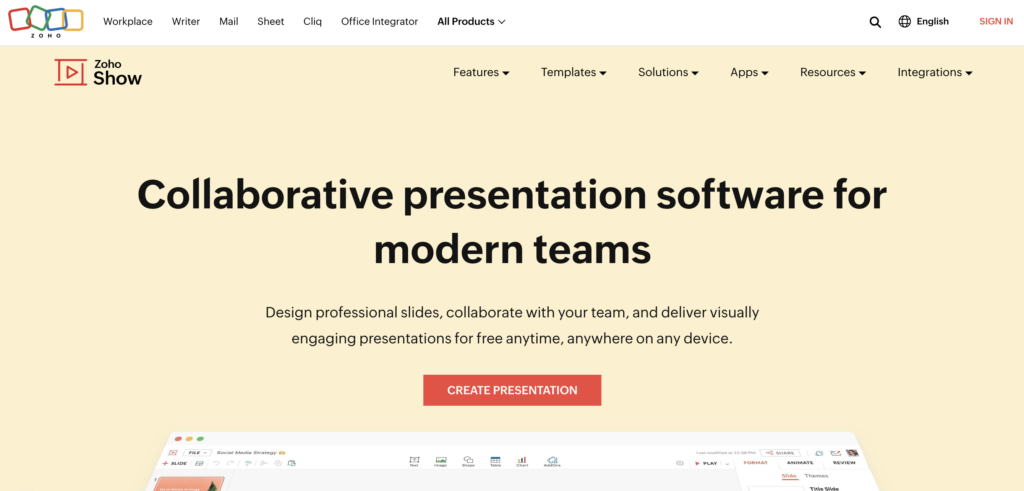Switch to FORMAT tab in app preview

point(755,463)
